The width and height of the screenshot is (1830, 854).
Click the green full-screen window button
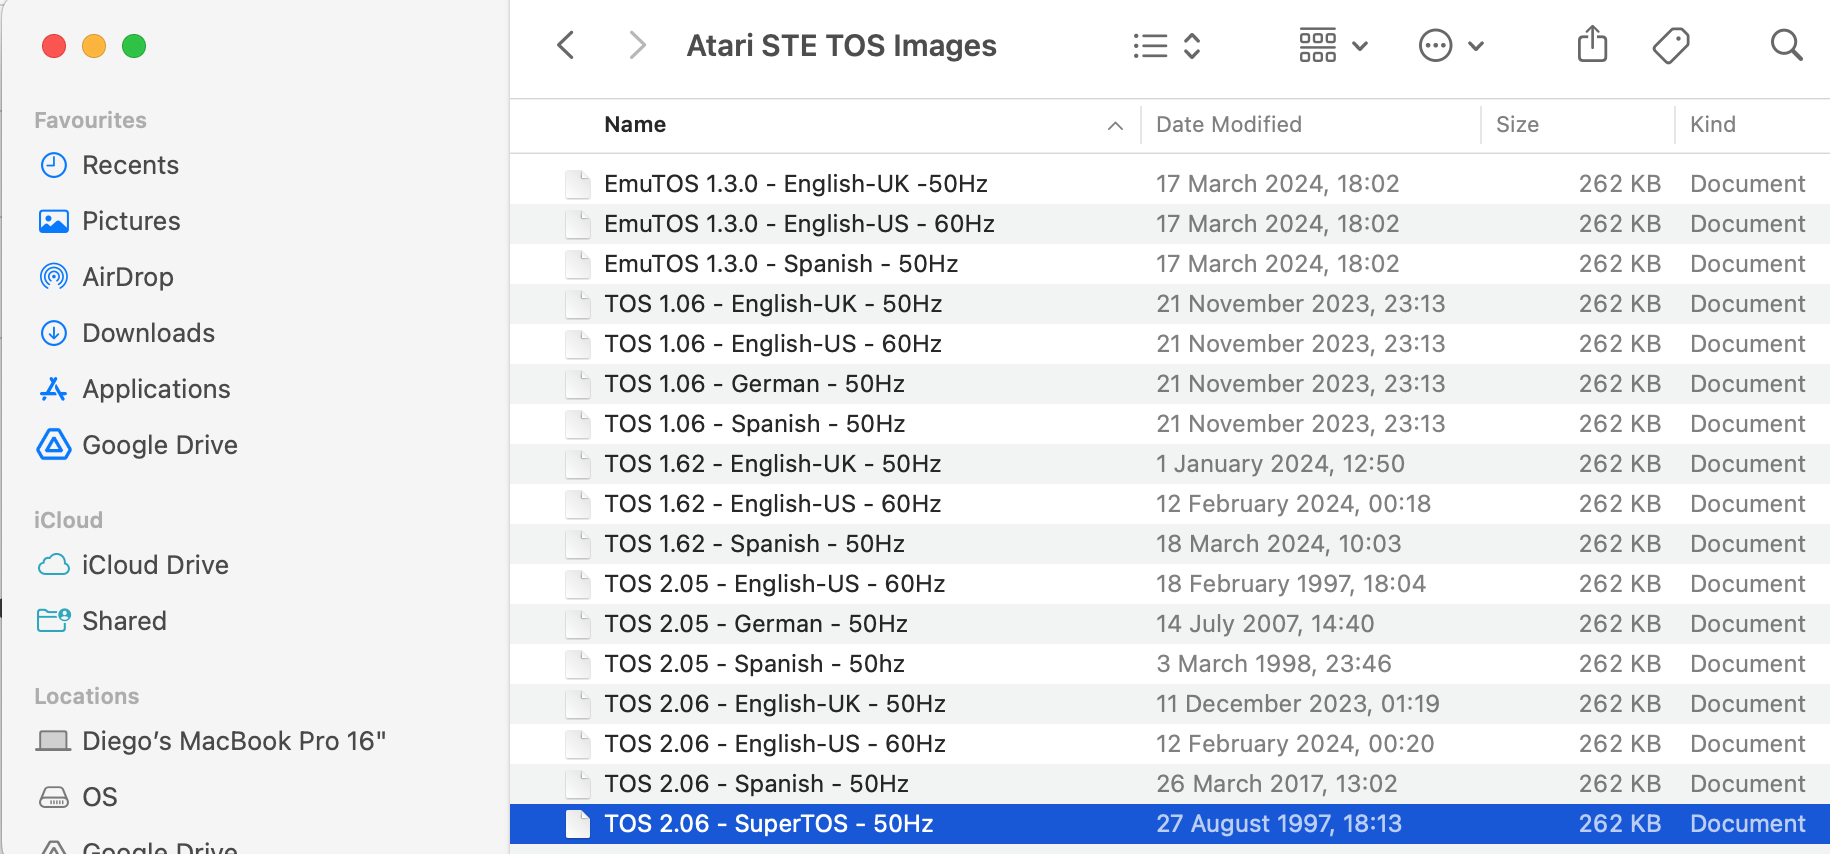(134, 46)
